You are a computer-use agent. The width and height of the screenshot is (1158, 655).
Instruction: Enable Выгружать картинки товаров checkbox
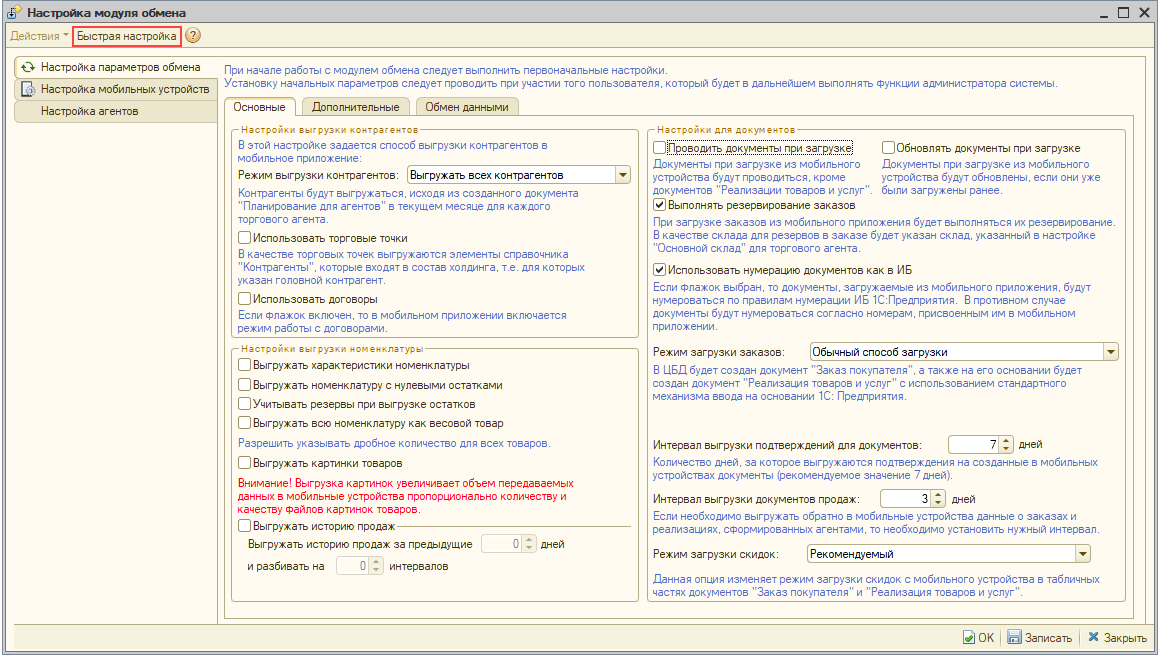click(244, 463)
